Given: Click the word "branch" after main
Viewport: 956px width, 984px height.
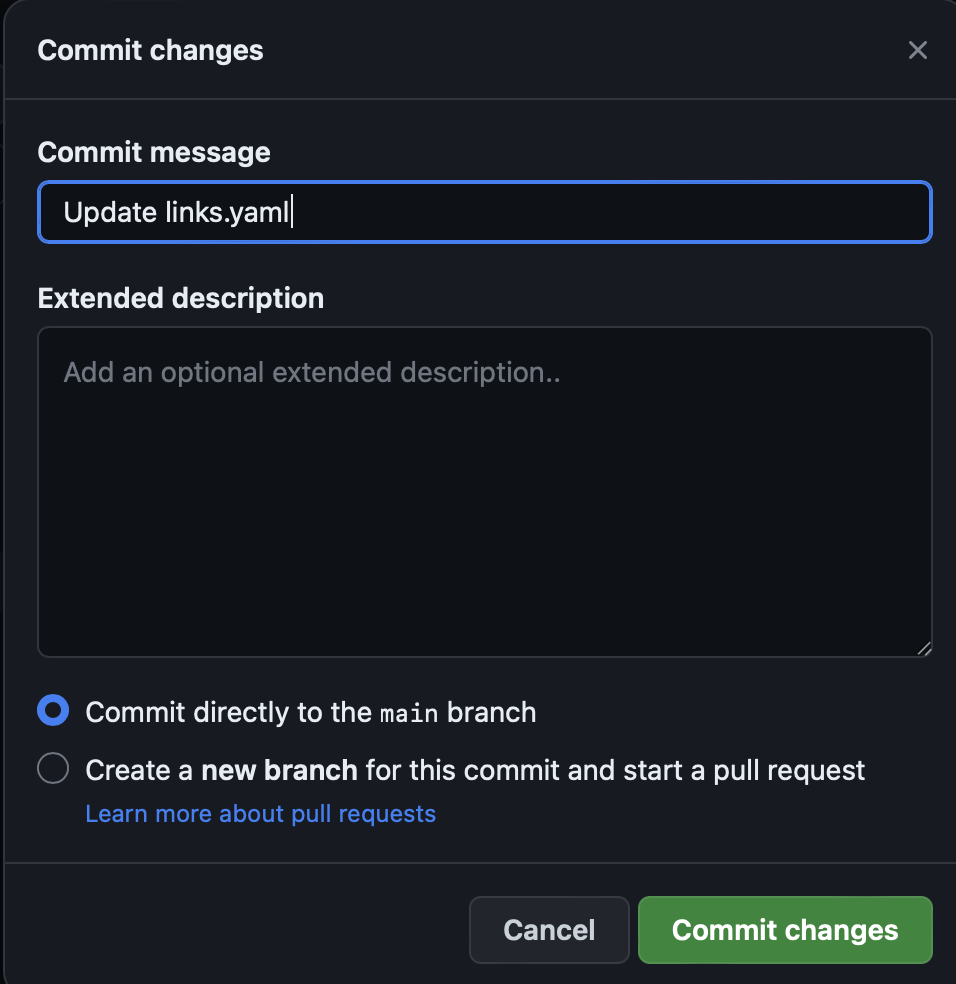Looking at the screenshot, I should coord(491,712).
